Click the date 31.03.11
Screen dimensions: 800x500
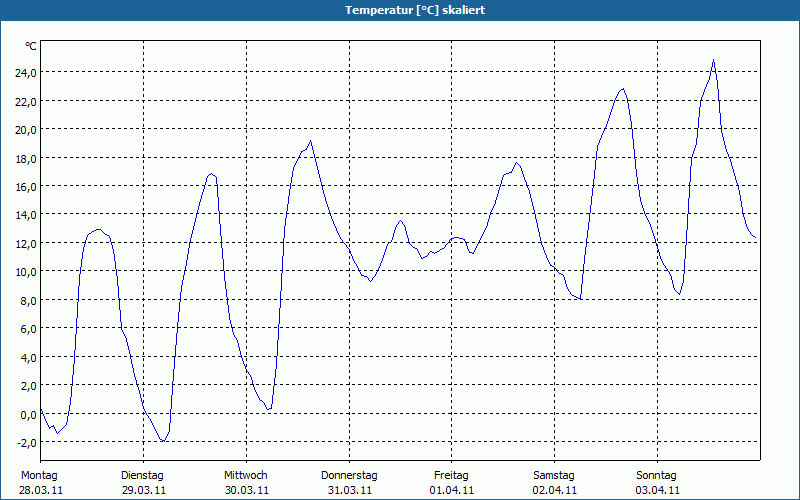[x=349, y=490]
